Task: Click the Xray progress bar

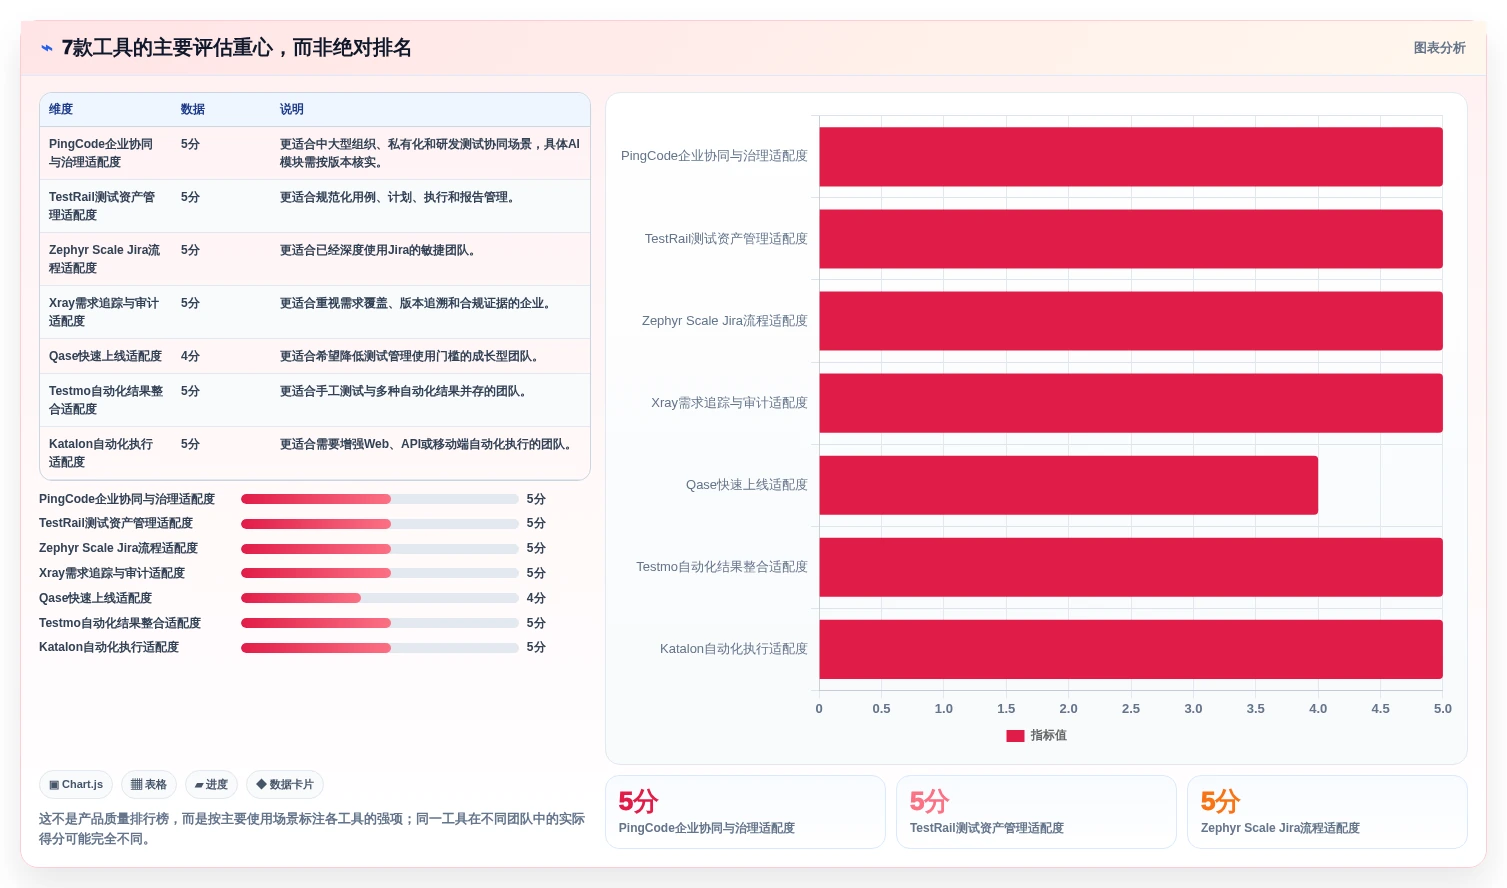Action: pos(380,573)
